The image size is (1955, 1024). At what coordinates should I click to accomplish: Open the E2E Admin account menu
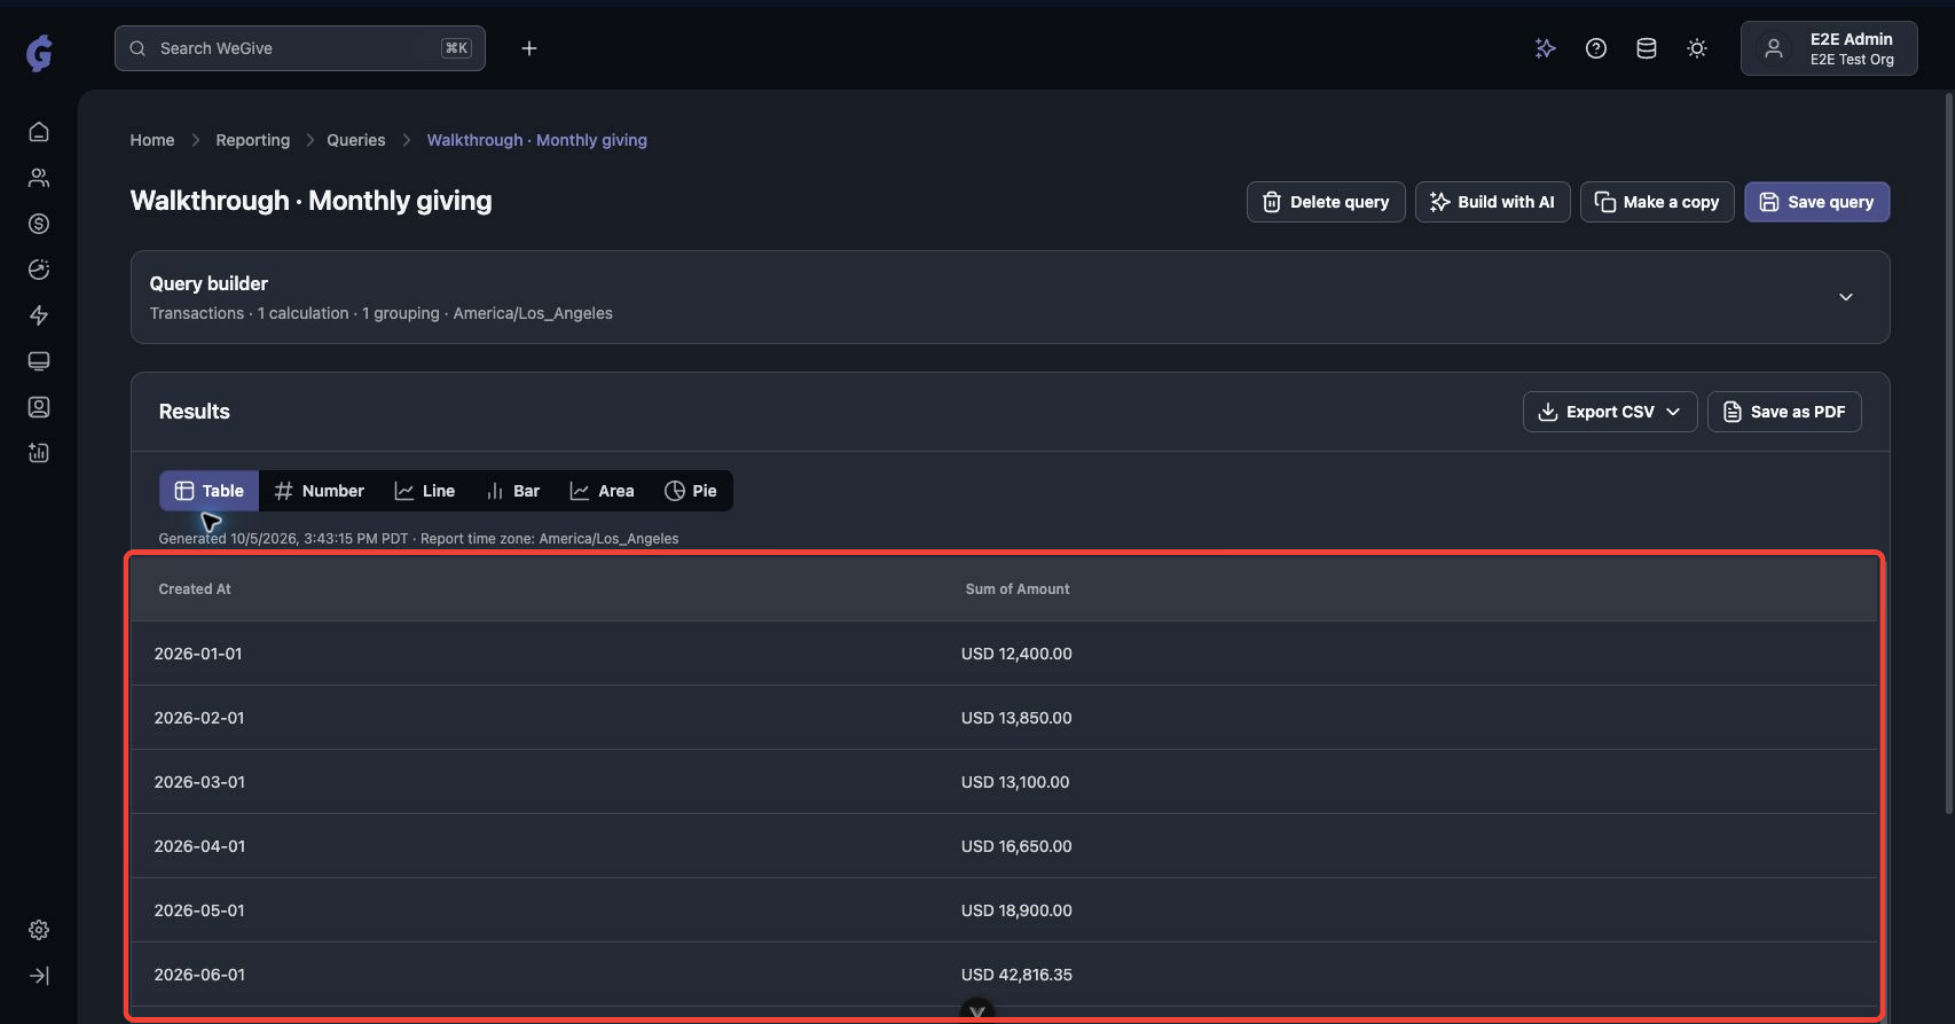[x=1829, y=48]
